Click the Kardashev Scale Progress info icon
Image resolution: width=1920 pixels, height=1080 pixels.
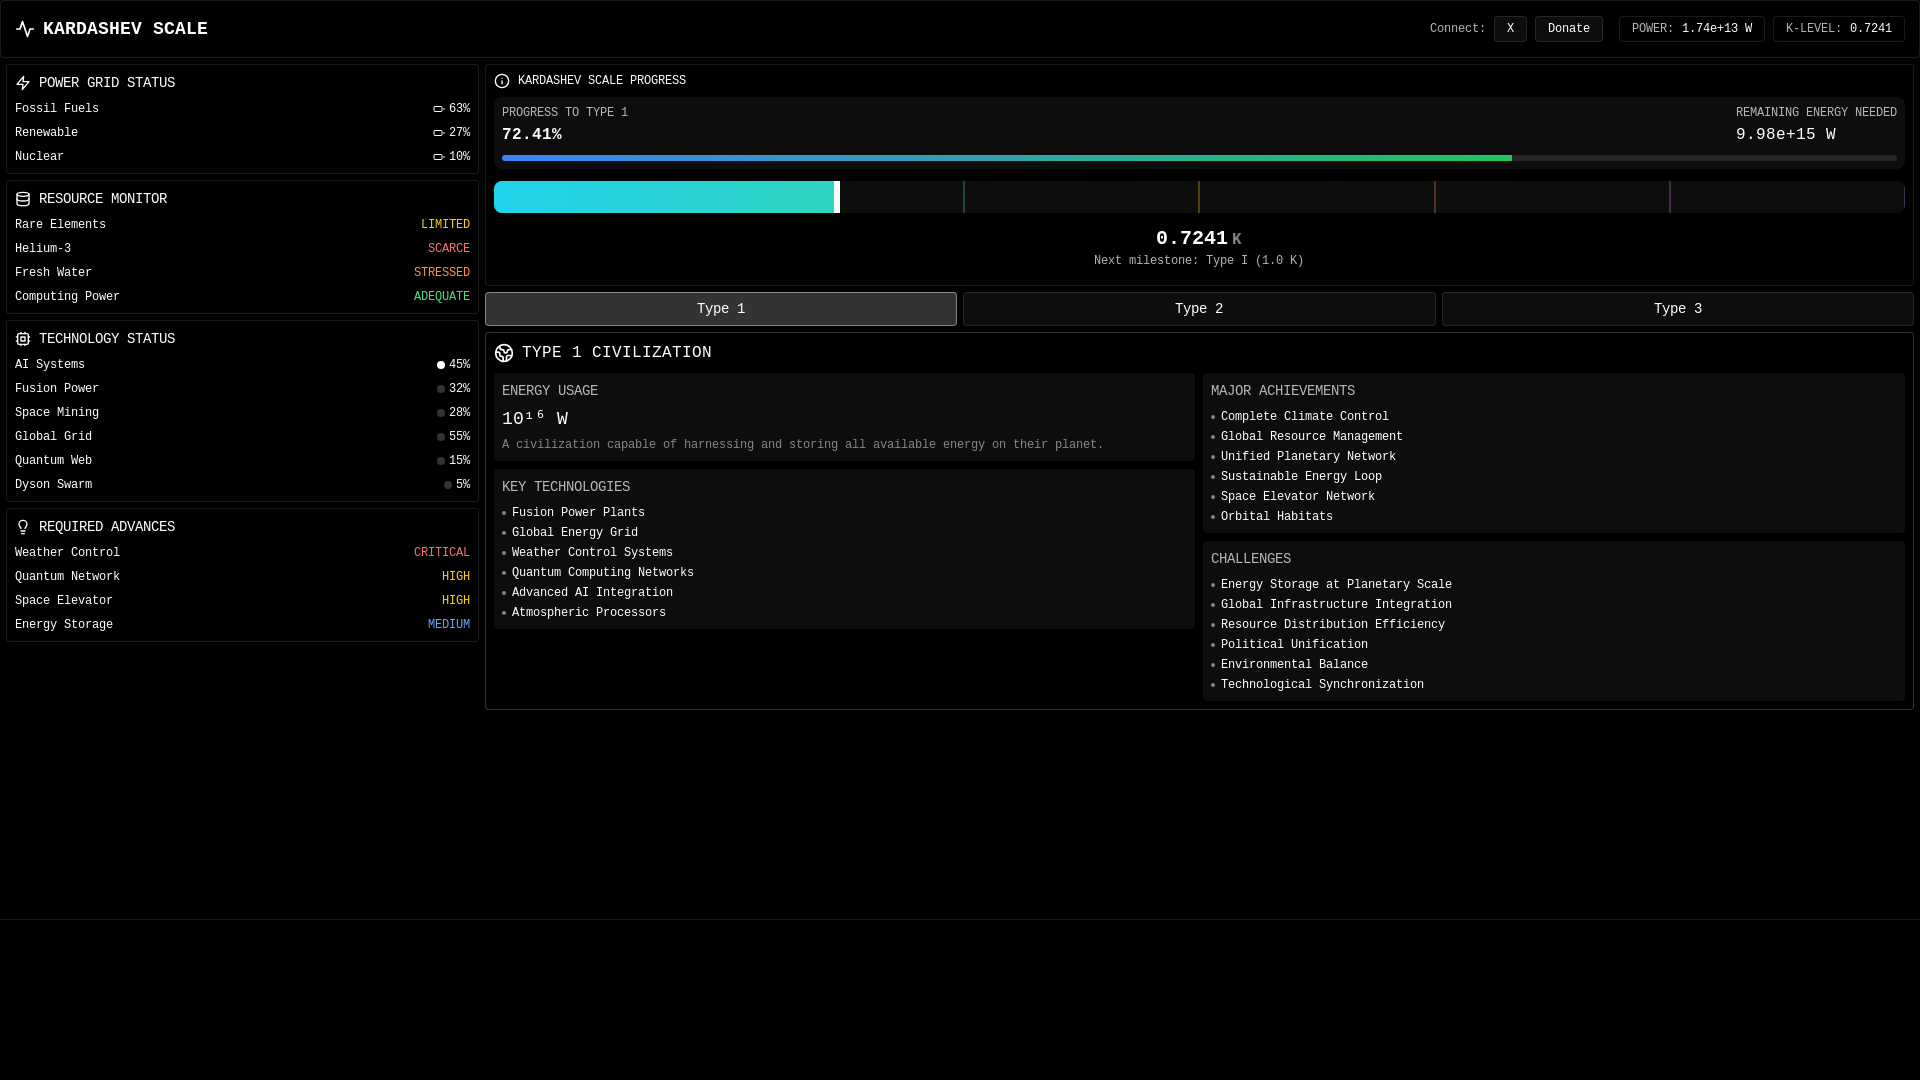pos(502,81)
